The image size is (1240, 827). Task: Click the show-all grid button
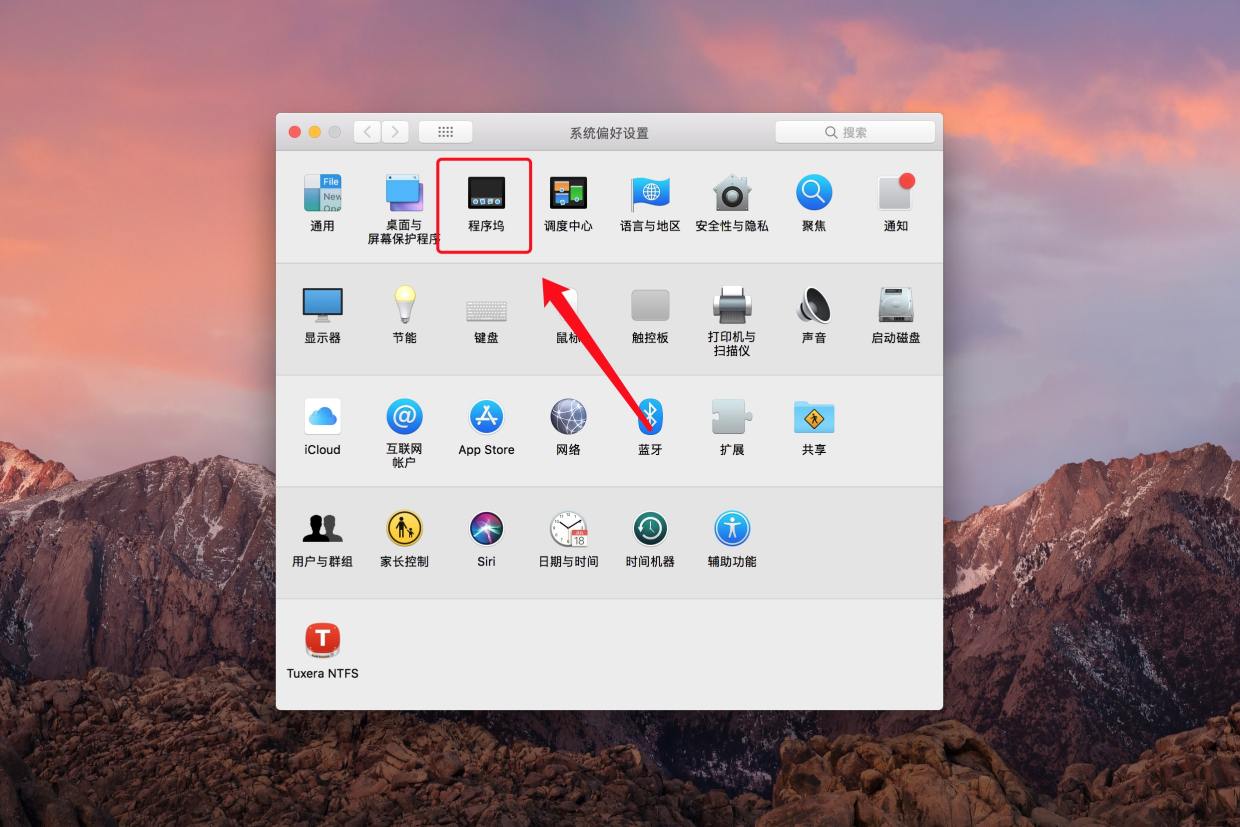445,132
